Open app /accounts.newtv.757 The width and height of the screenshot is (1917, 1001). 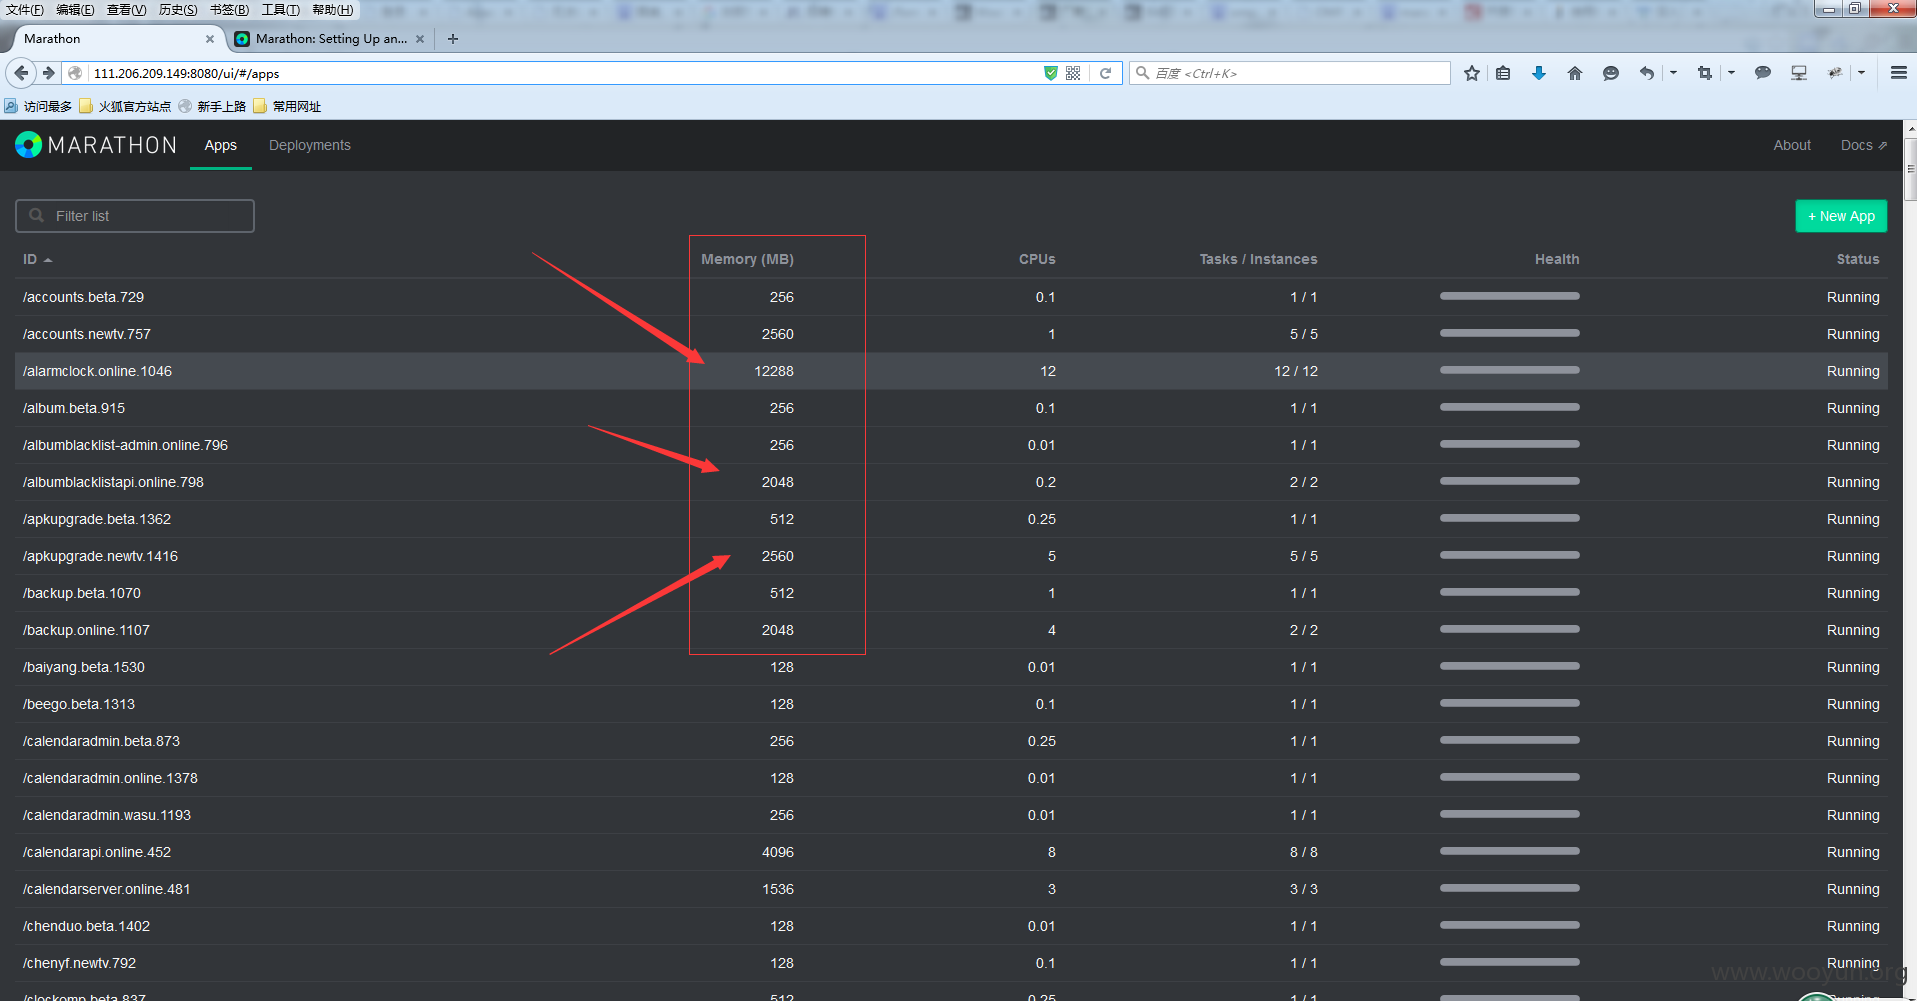[86, 334]
